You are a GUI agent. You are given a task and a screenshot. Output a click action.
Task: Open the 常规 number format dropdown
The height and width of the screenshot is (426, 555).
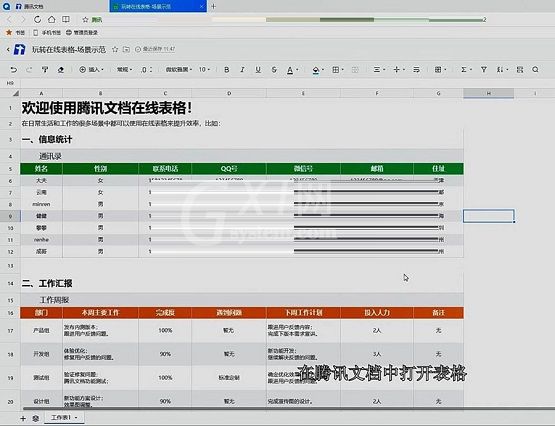[x=125, y=70]
